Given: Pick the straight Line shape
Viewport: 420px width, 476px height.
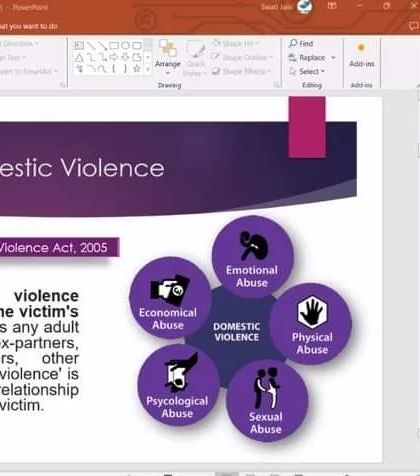Looking at the screenshot, I should [x=90, y=46].
